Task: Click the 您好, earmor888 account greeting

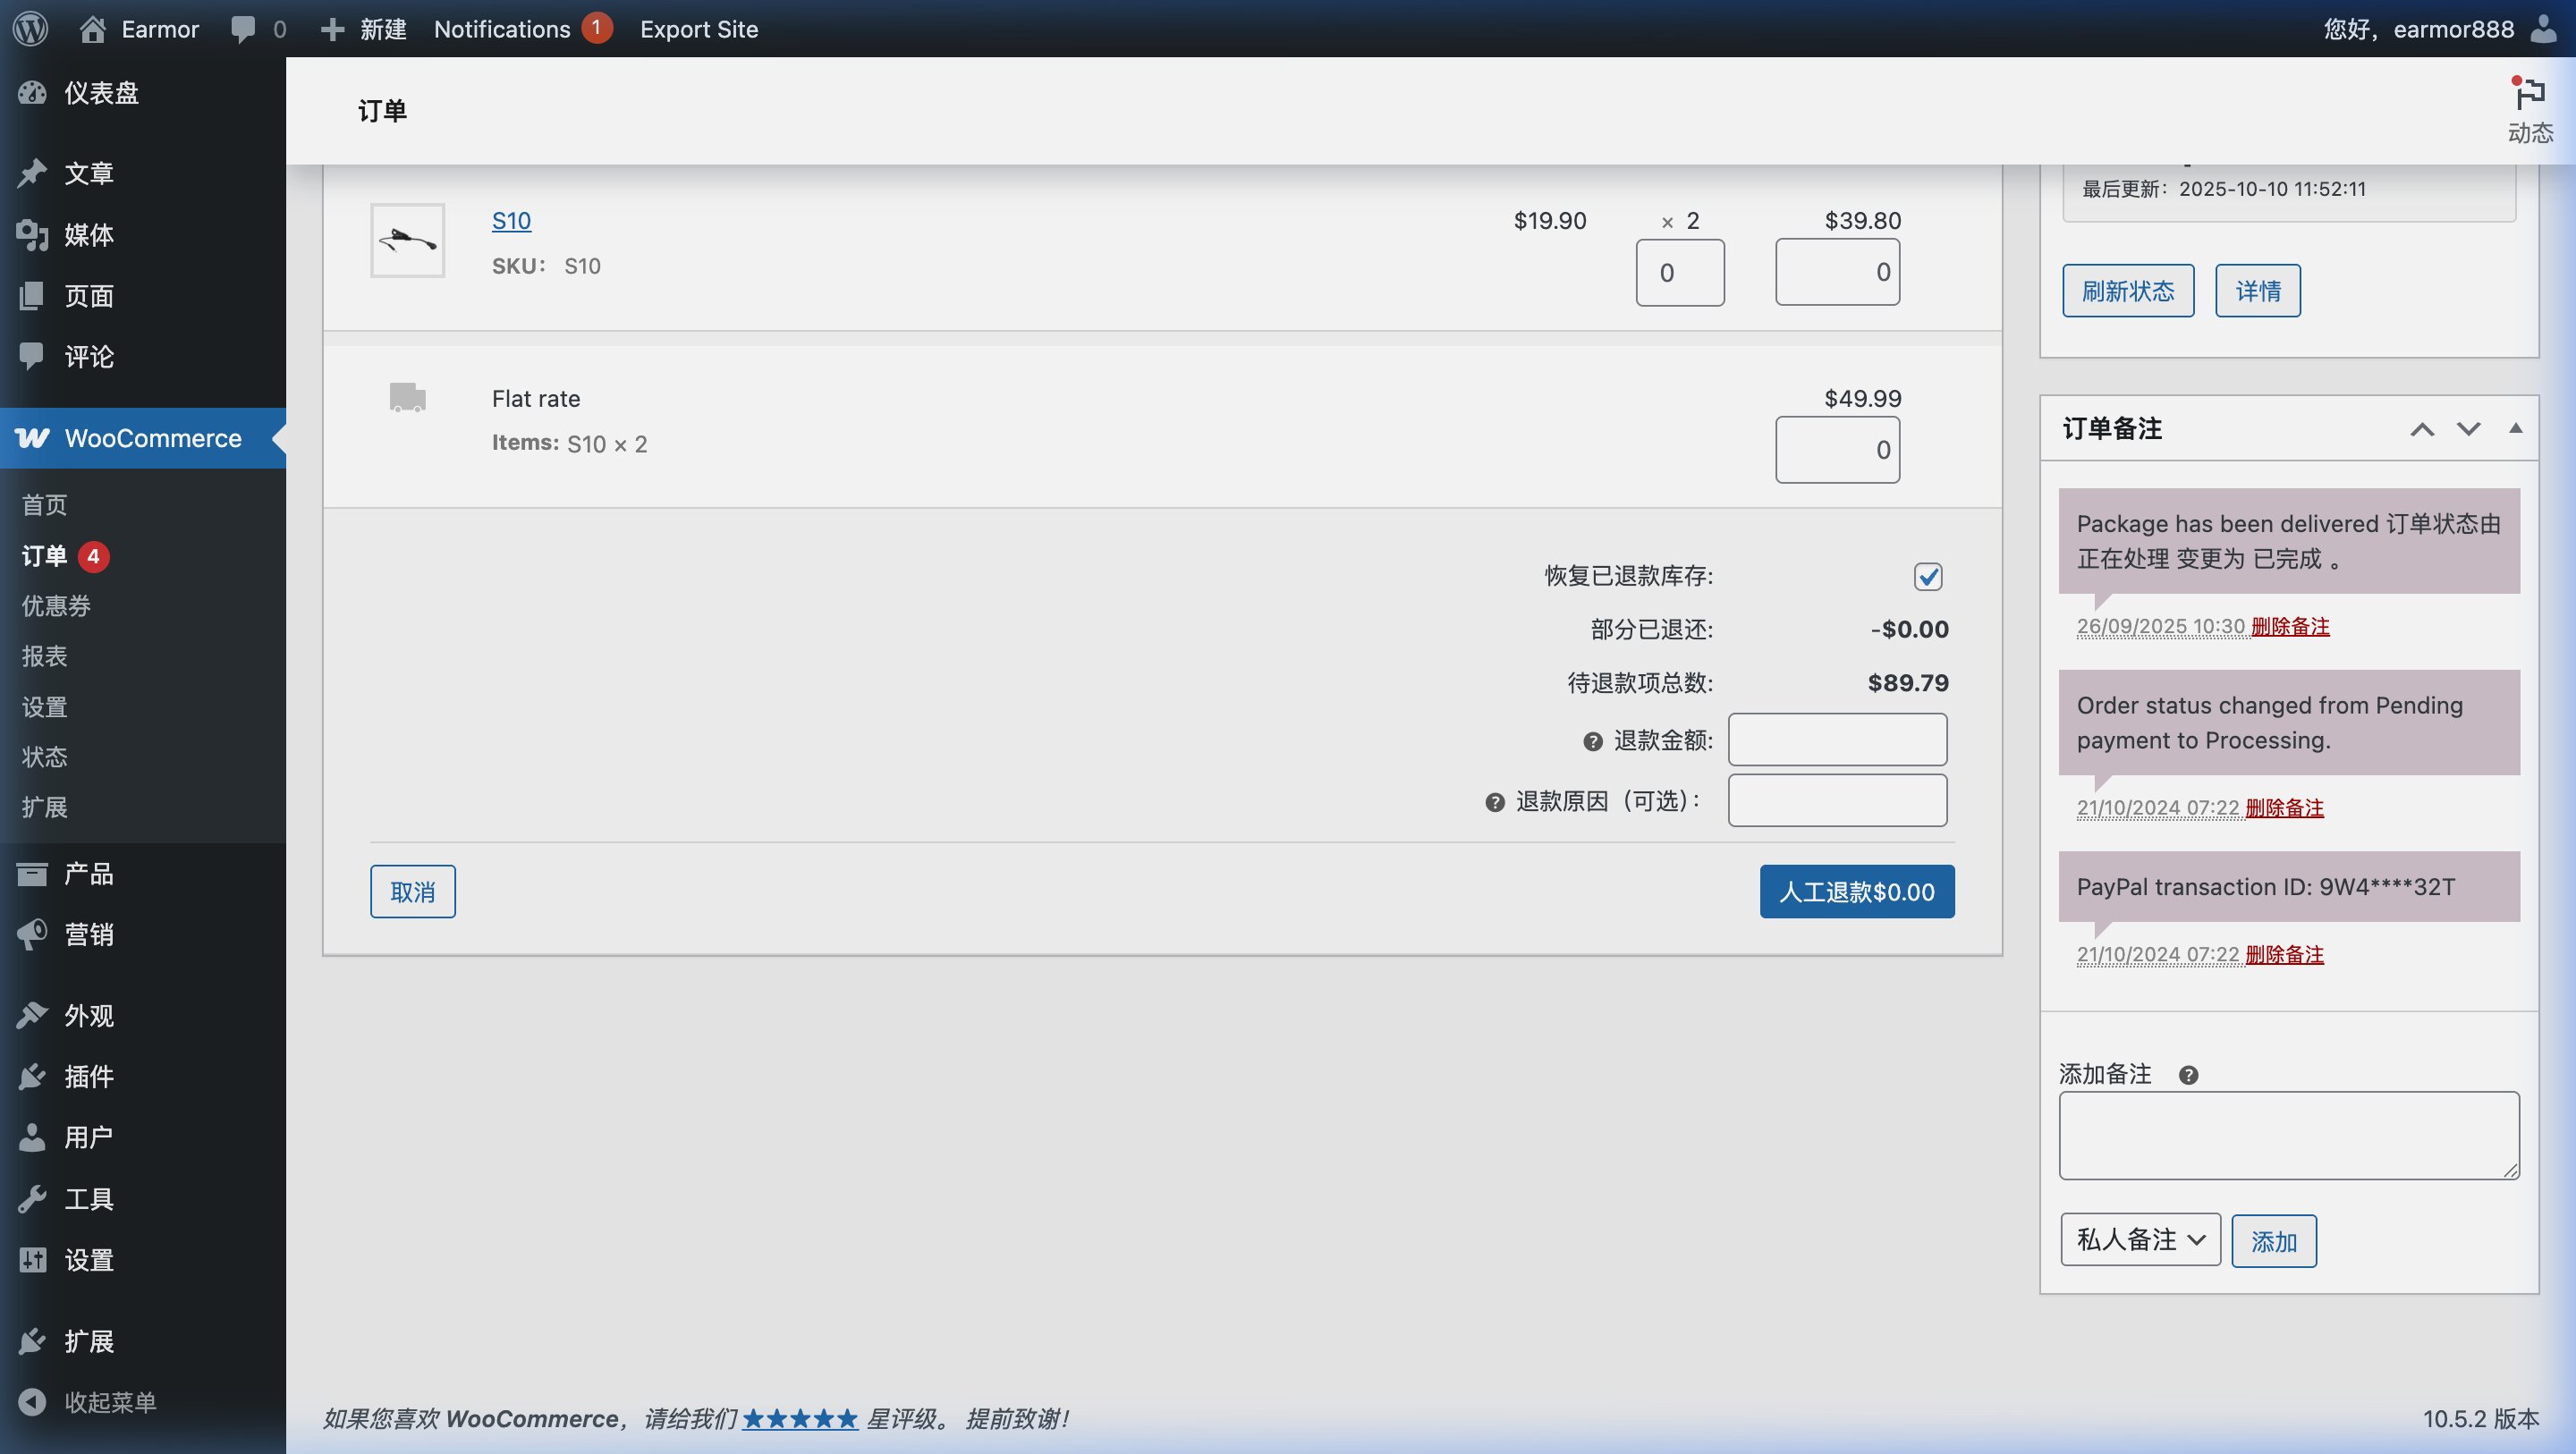Action: point(2418,29)
